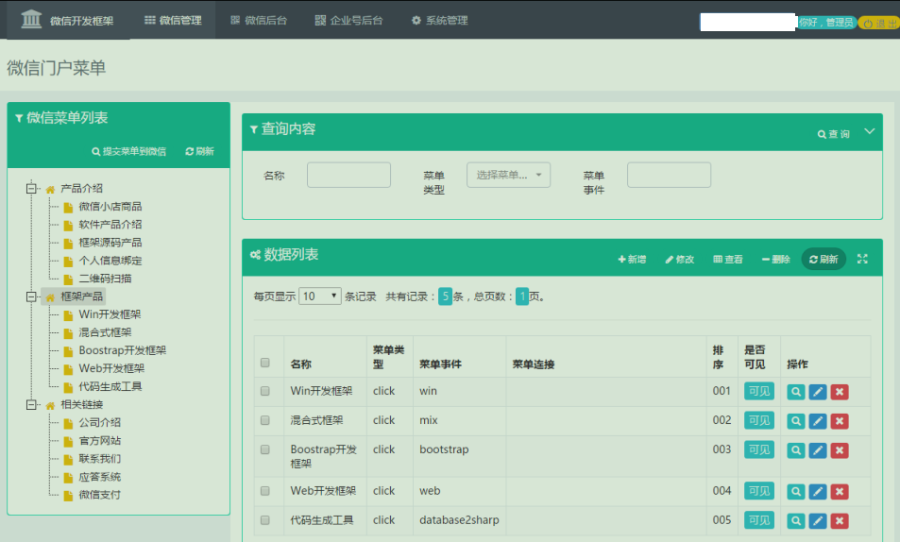900x542 pixels.
Task: Delete the Boostrap开发框架 row with the red X
Action: [839, 451]
